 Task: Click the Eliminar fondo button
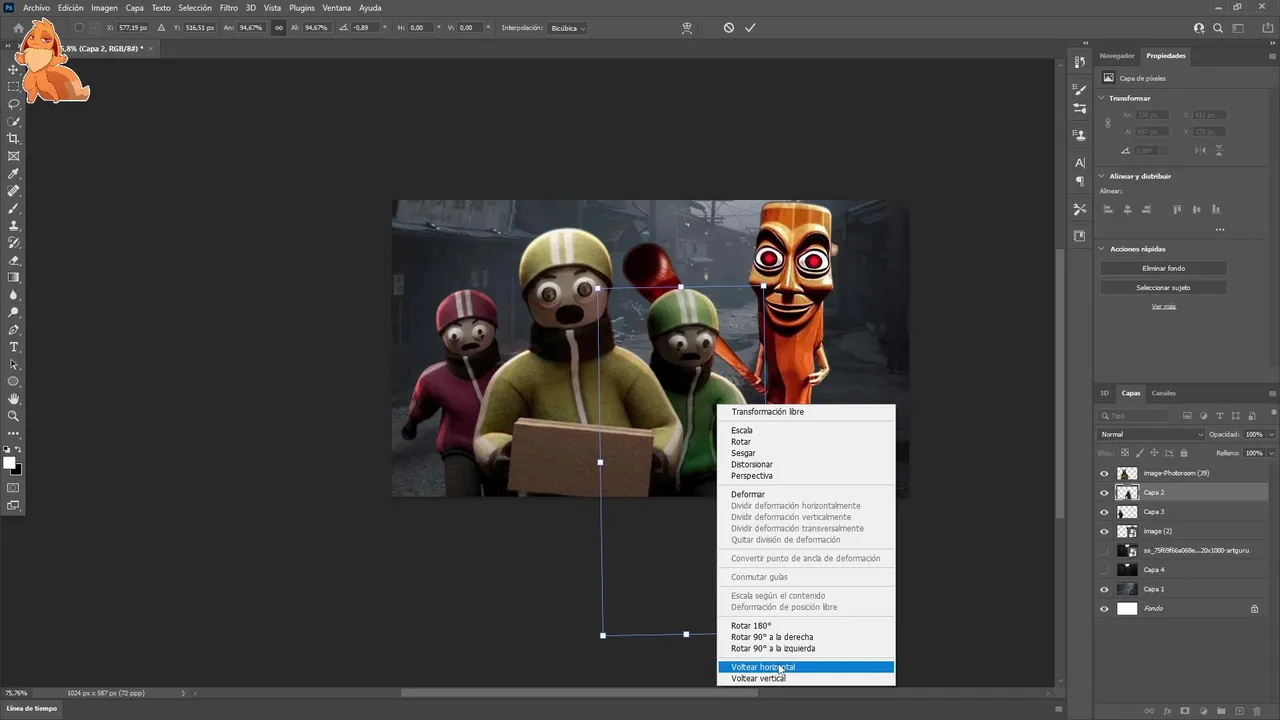1163,268
